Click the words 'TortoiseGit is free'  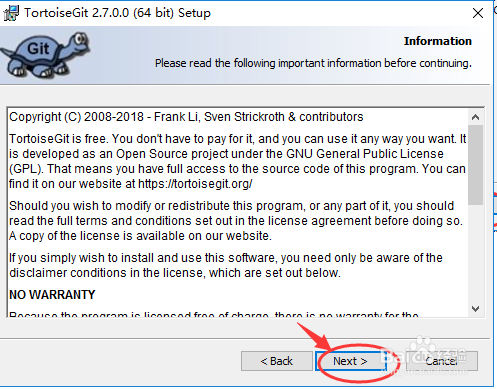click(58, 139)
